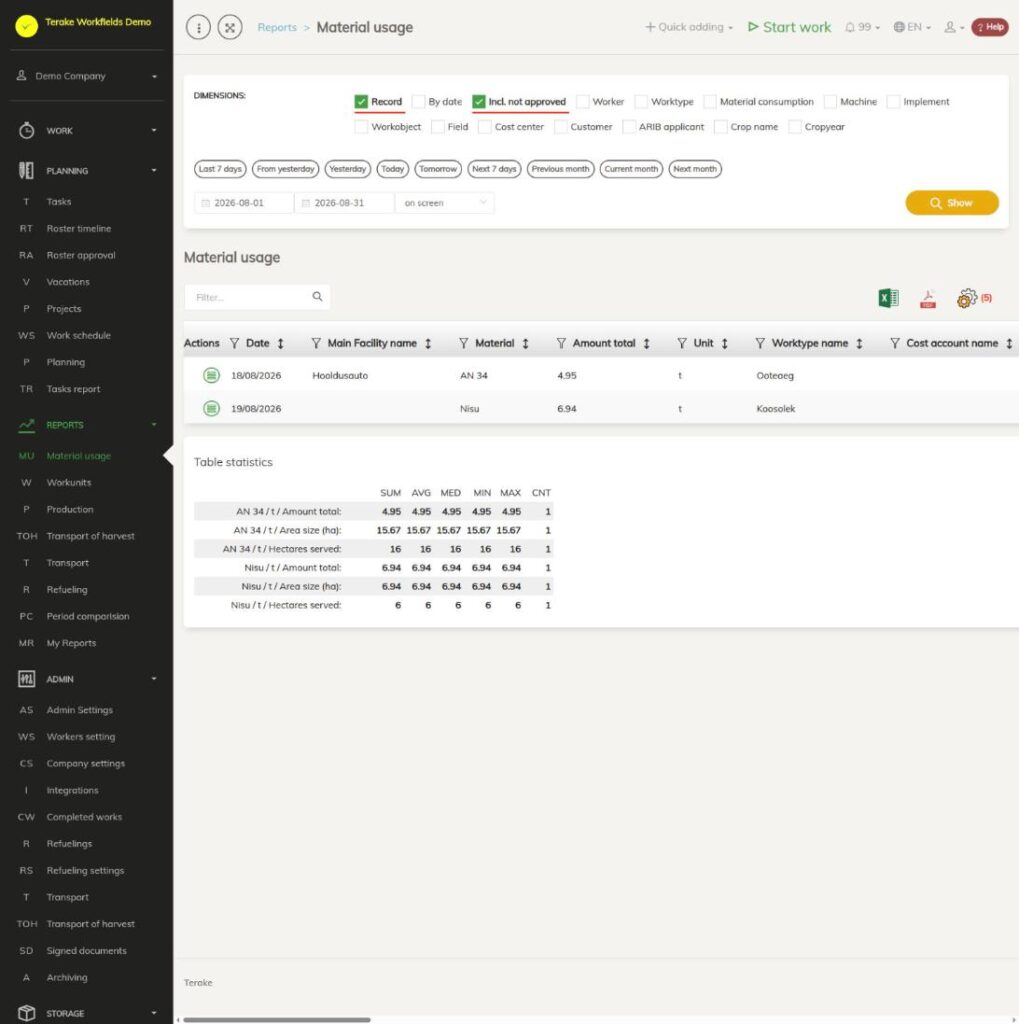Click the Show button
1019x1024 pixels.
point(952,203)
